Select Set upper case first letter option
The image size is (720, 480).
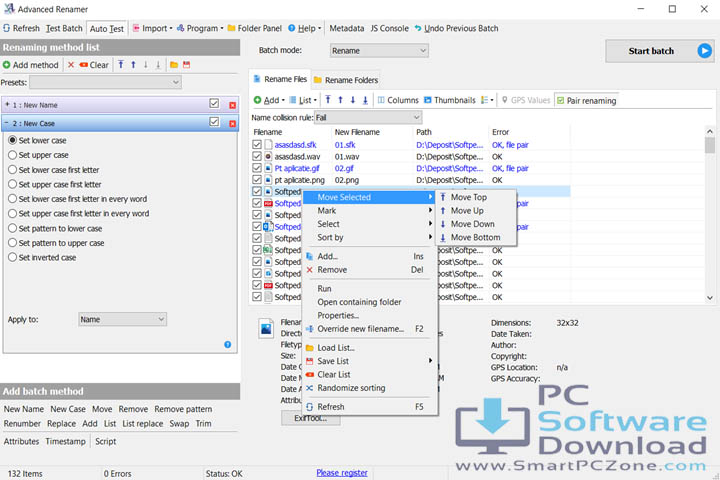[x=13, y=184]
